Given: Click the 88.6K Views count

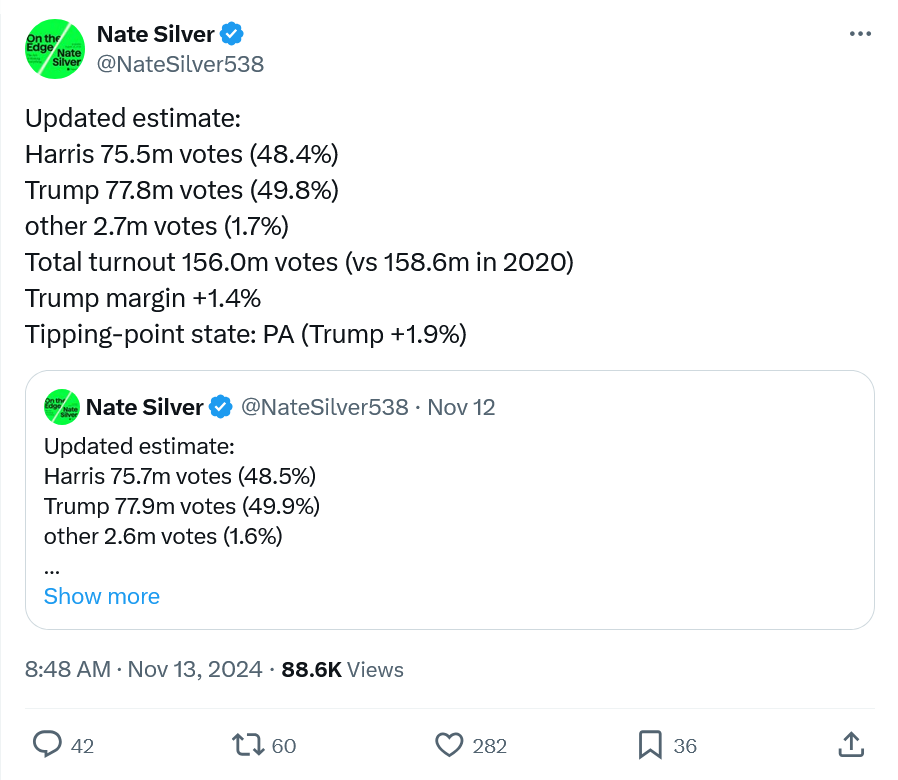Looking at the screenshot, I should 343,670.
